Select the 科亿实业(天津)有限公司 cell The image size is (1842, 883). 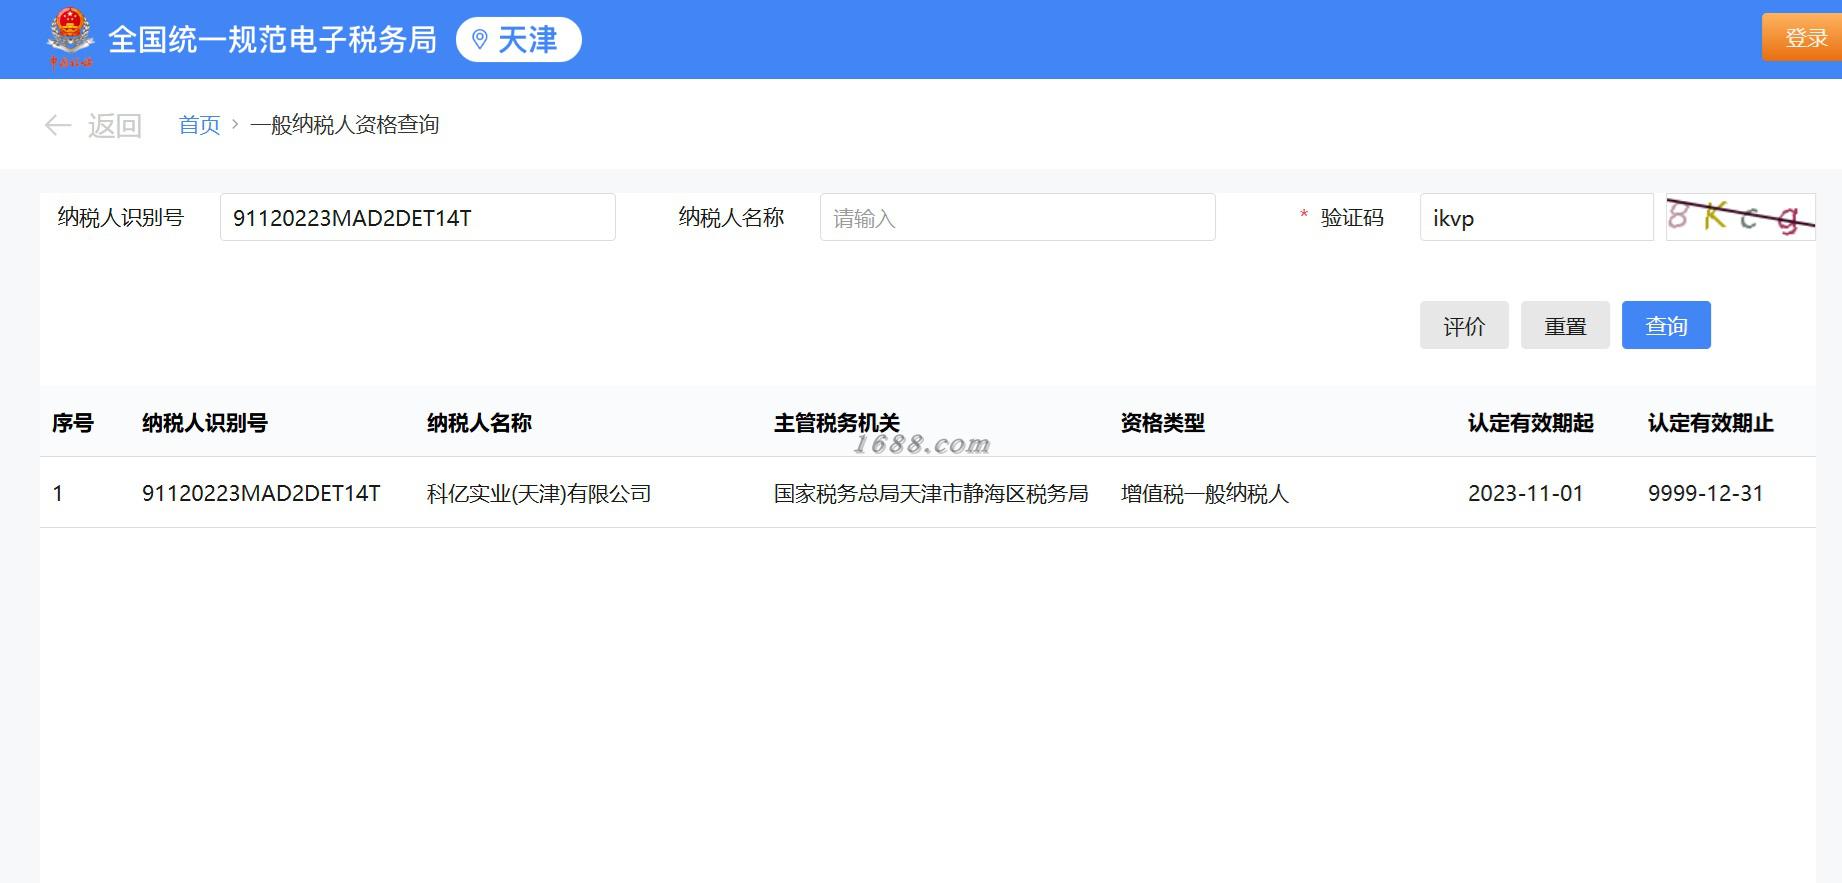pos(539,493)
